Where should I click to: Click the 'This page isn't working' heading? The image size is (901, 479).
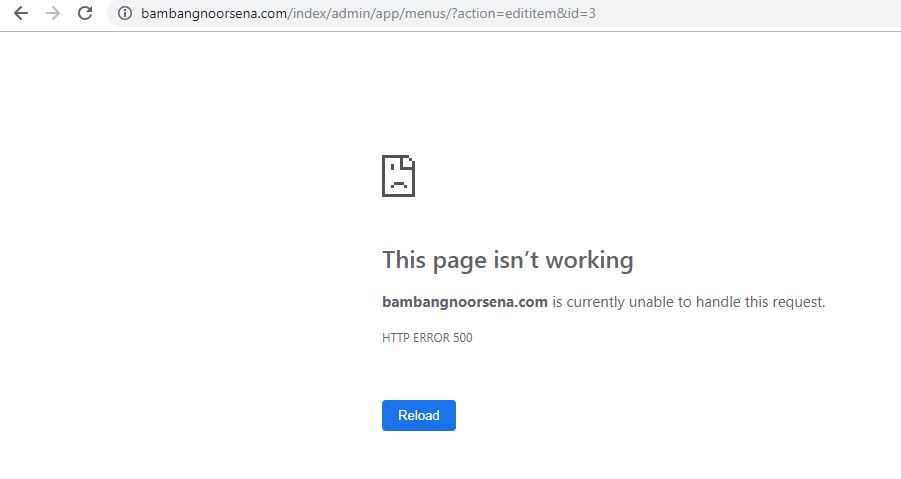[508, 260]
